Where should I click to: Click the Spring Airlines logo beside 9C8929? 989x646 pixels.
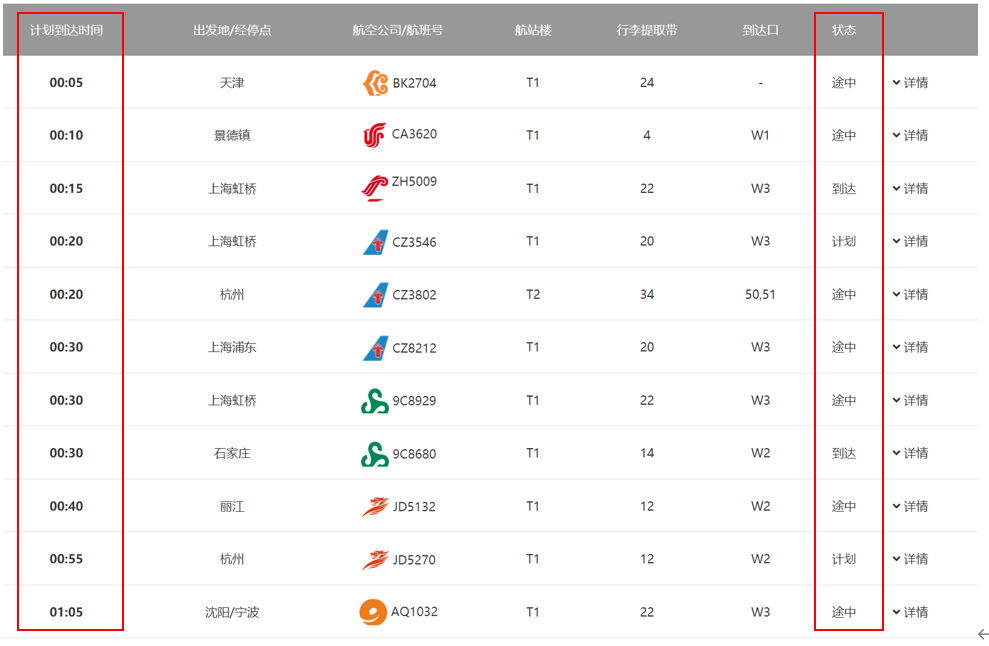[x=374, y=400]
